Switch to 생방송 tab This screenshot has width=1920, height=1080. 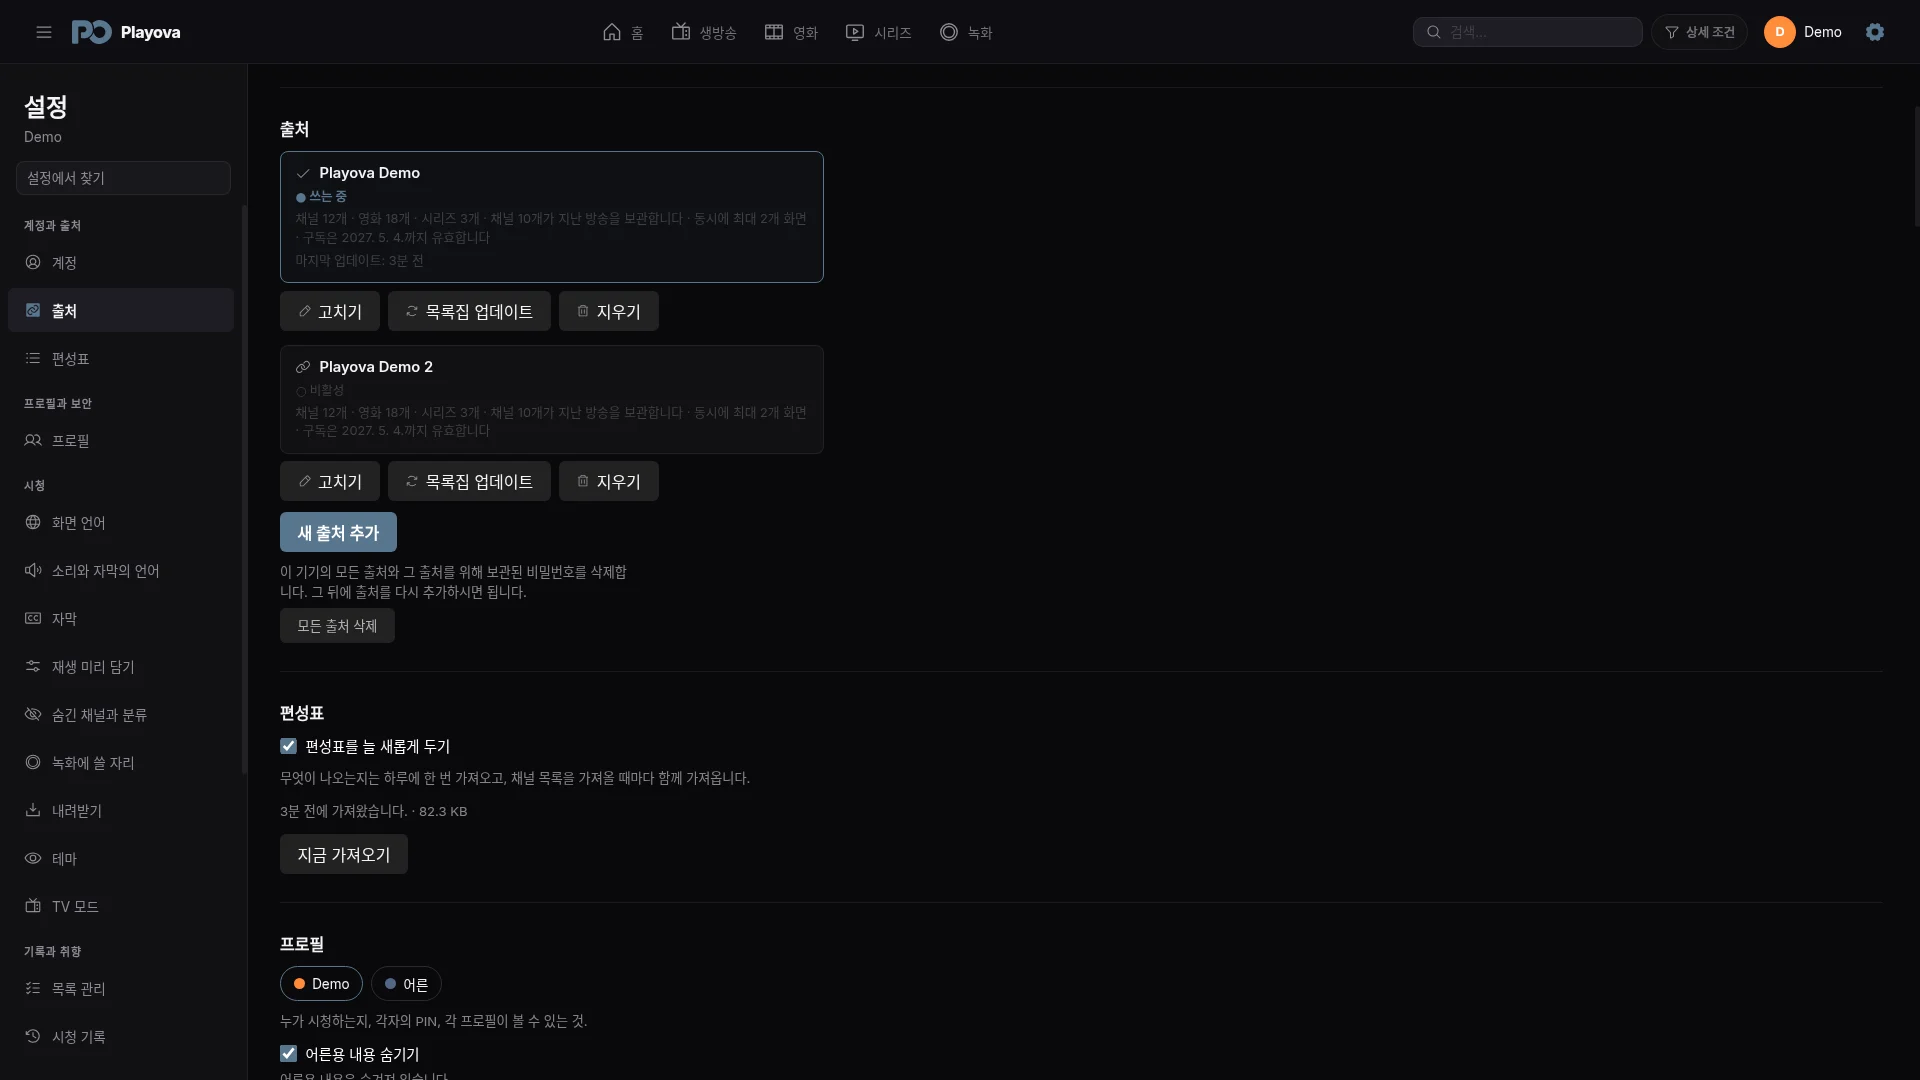click(704, 32)
